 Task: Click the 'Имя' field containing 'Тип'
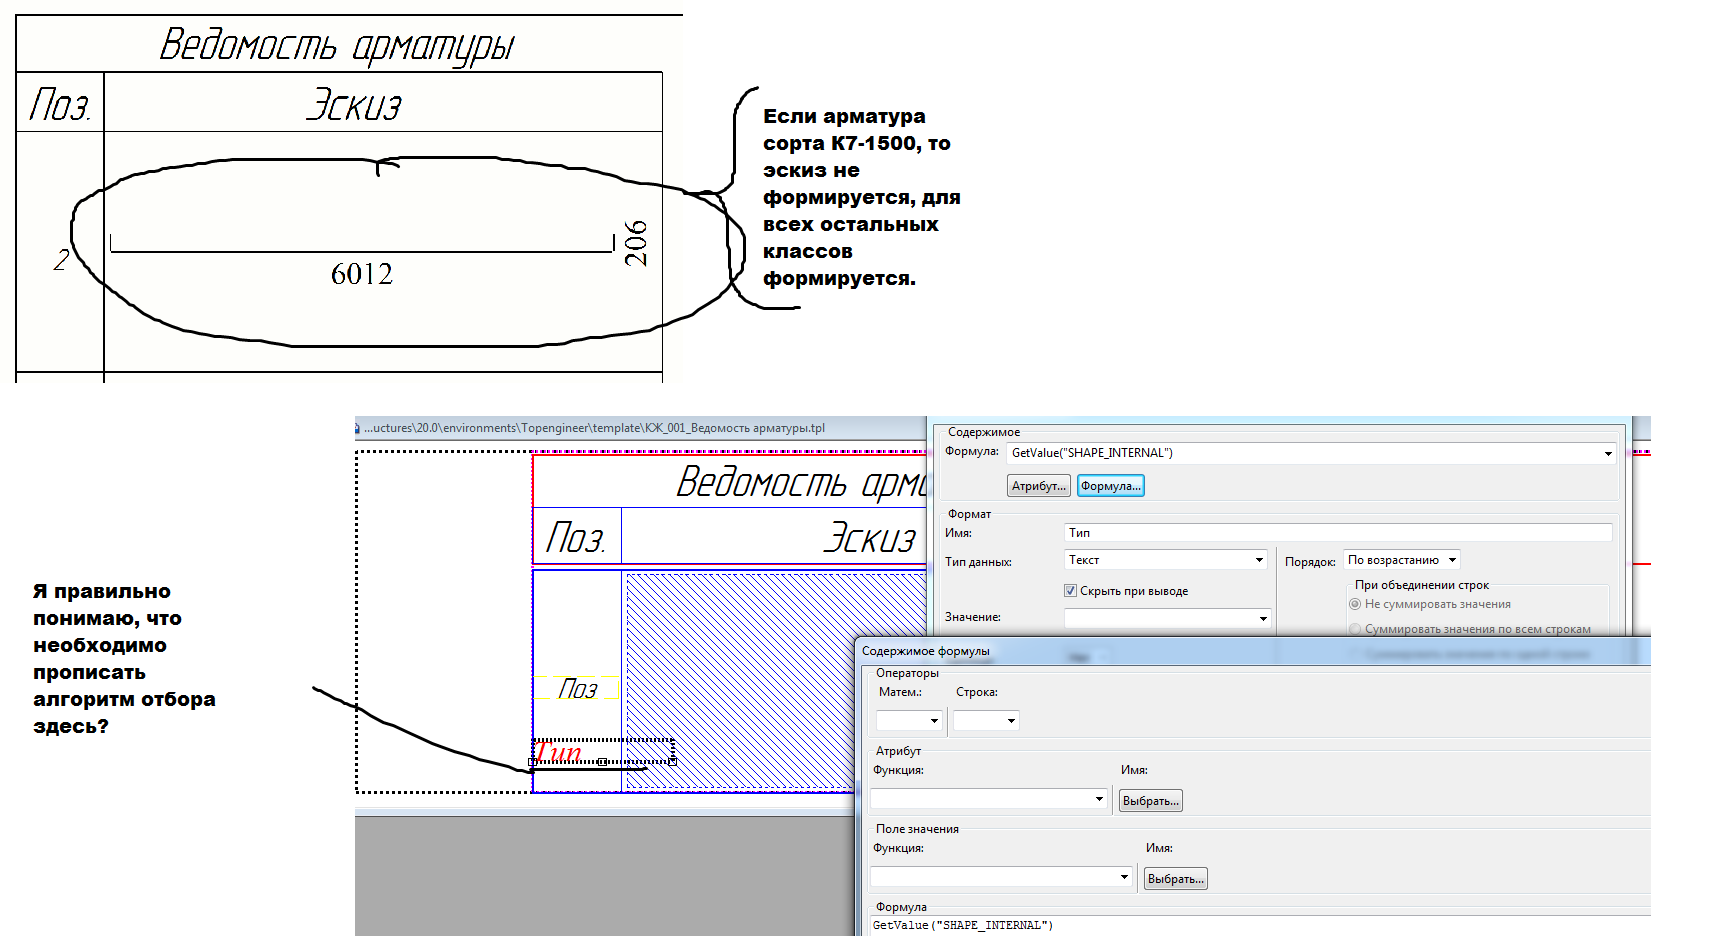coord(1338,533)
